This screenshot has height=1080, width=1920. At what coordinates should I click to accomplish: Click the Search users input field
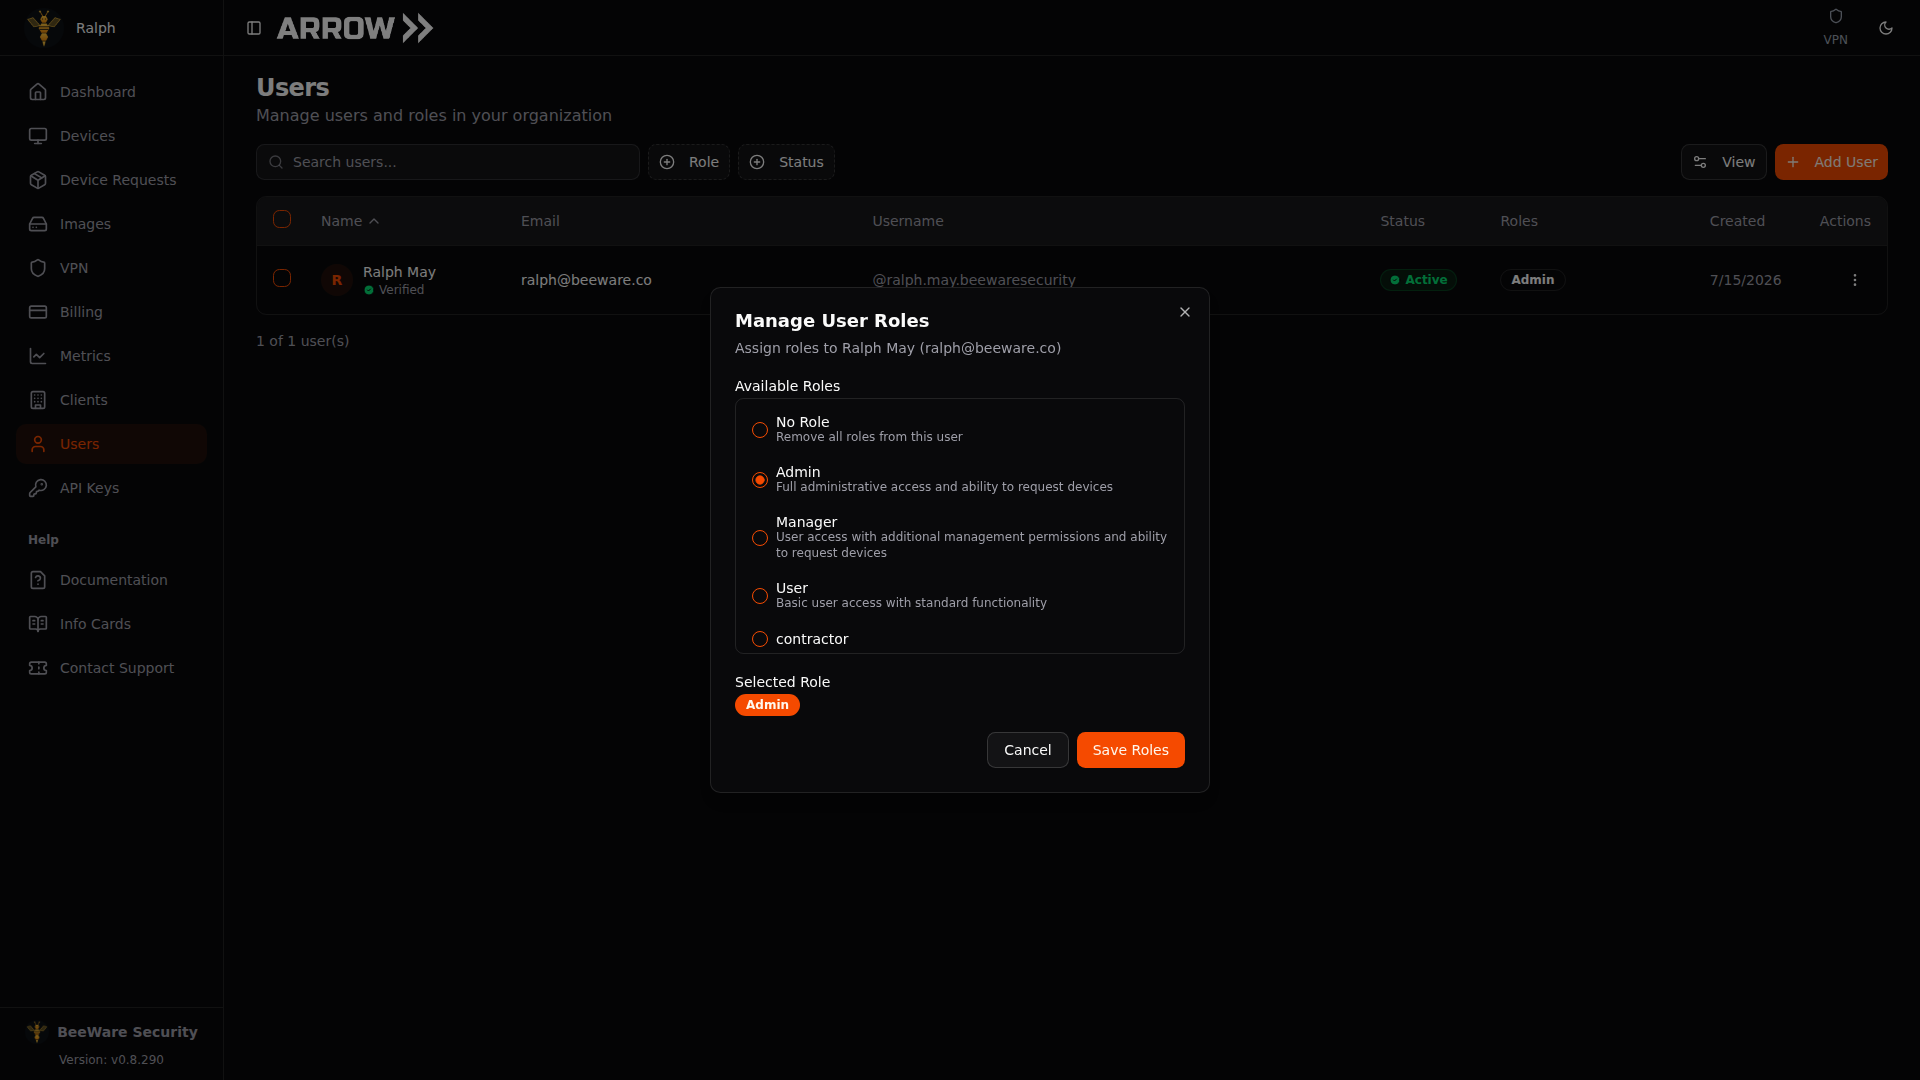point(448,162)
